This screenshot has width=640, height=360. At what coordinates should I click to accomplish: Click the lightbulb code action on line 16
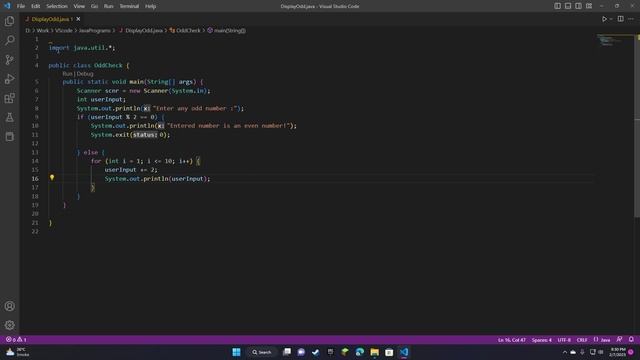coord(52,178)
